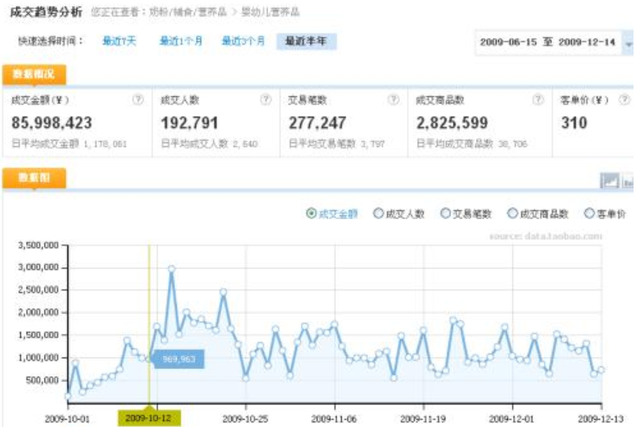
Task: Select 最近3个月 quick time range
Action: [x=244, y=42]
